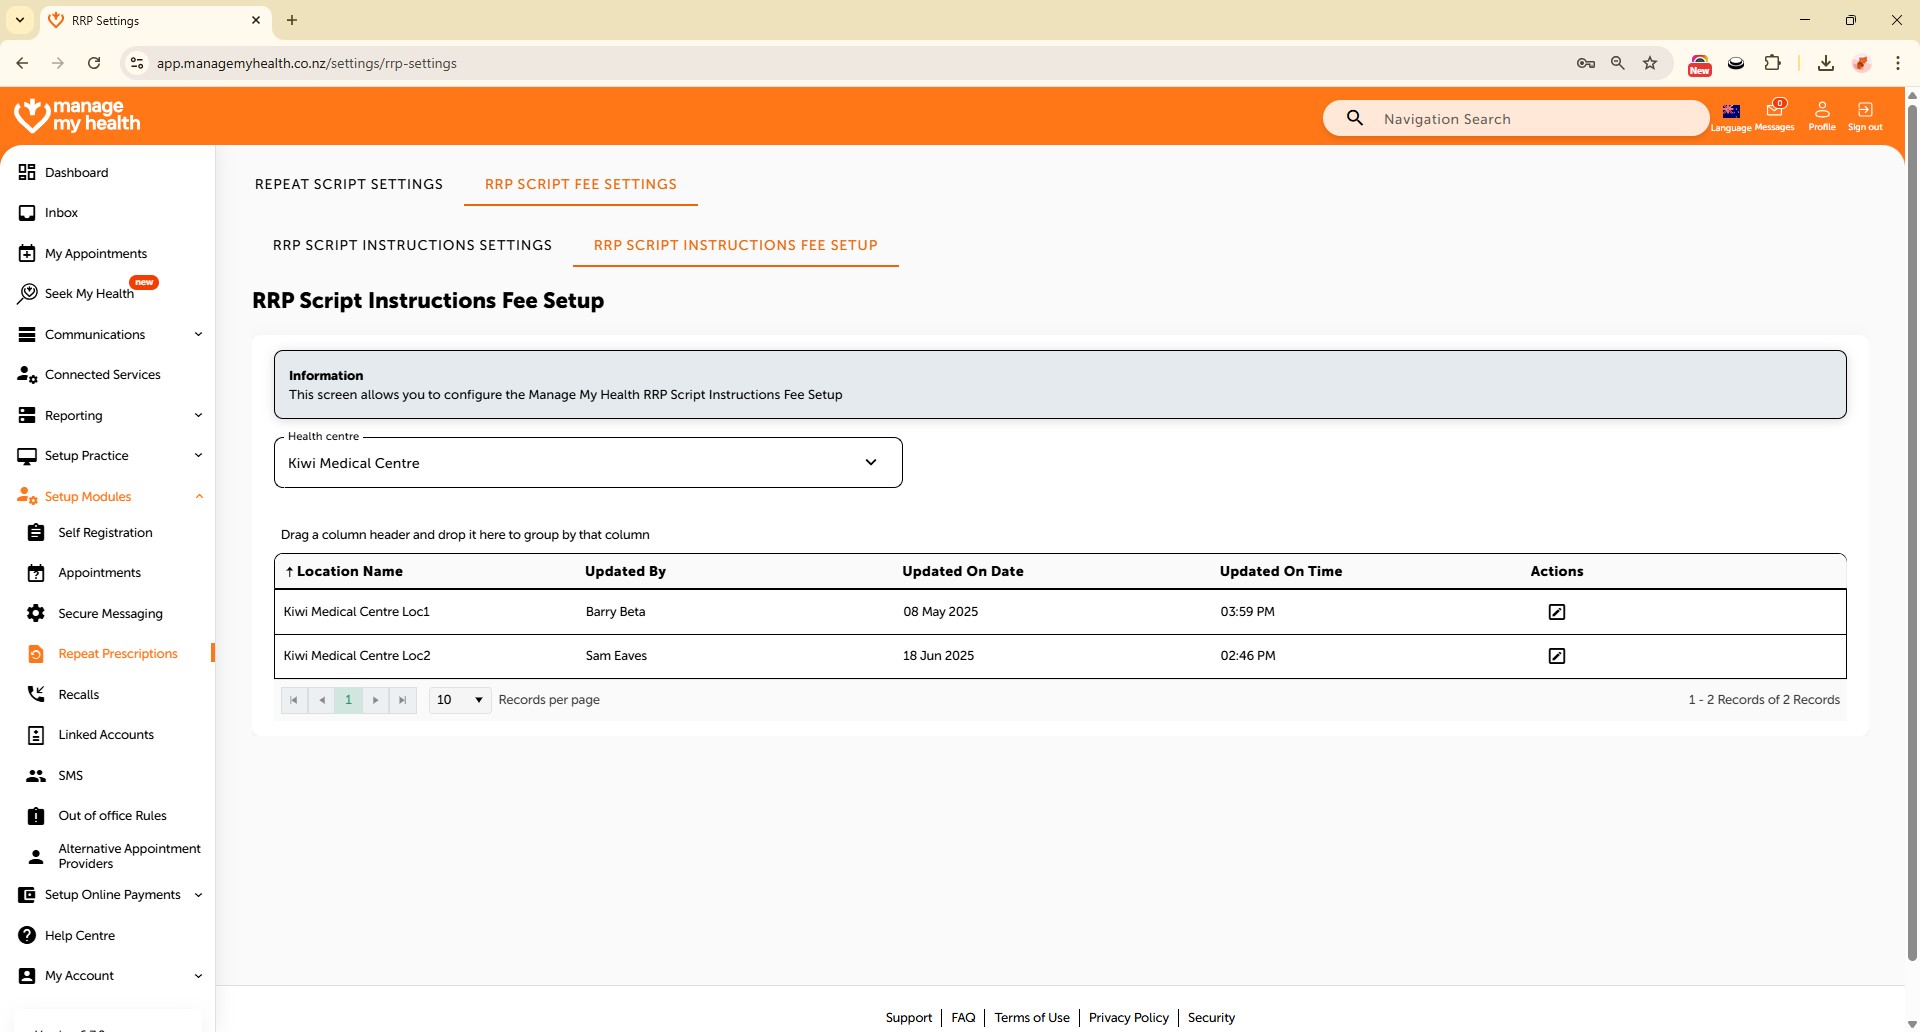This screenshot has height=1032, width=1920.
Task: Open the Health centre dropdown
Action: [588, 463]
